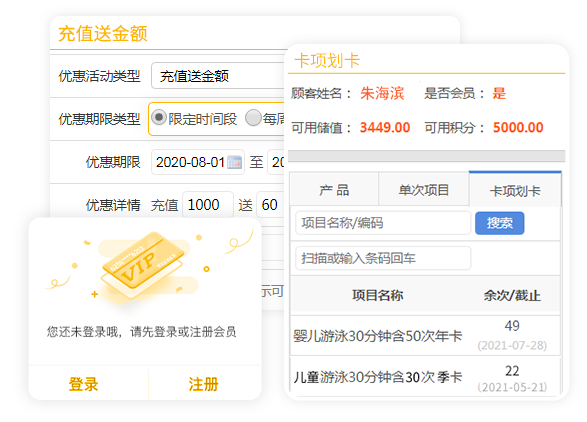Click customer name 朱海滨
Viewport: 587px width, 422px height.
[x=382, y=93]
